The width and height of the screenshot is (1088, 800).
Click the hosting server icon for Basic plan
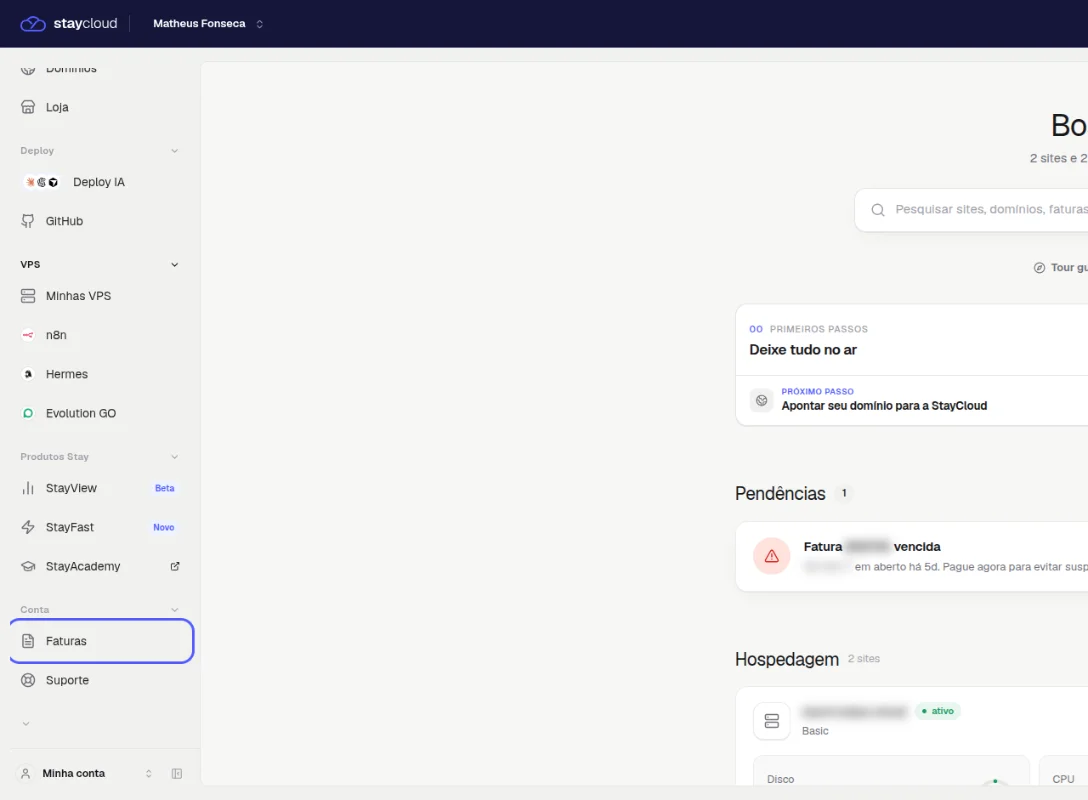click(x=772, y=721)
